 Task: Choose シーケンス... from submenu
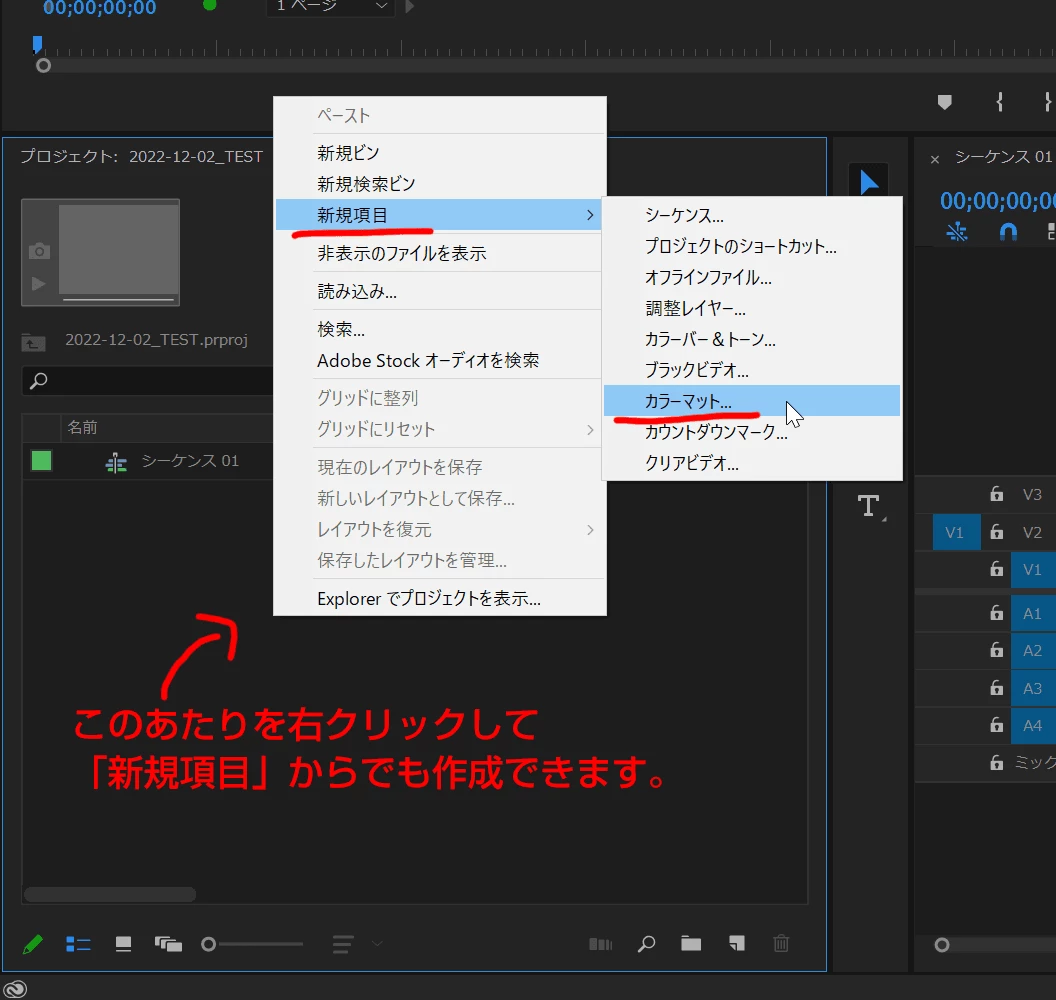point(752,215)
